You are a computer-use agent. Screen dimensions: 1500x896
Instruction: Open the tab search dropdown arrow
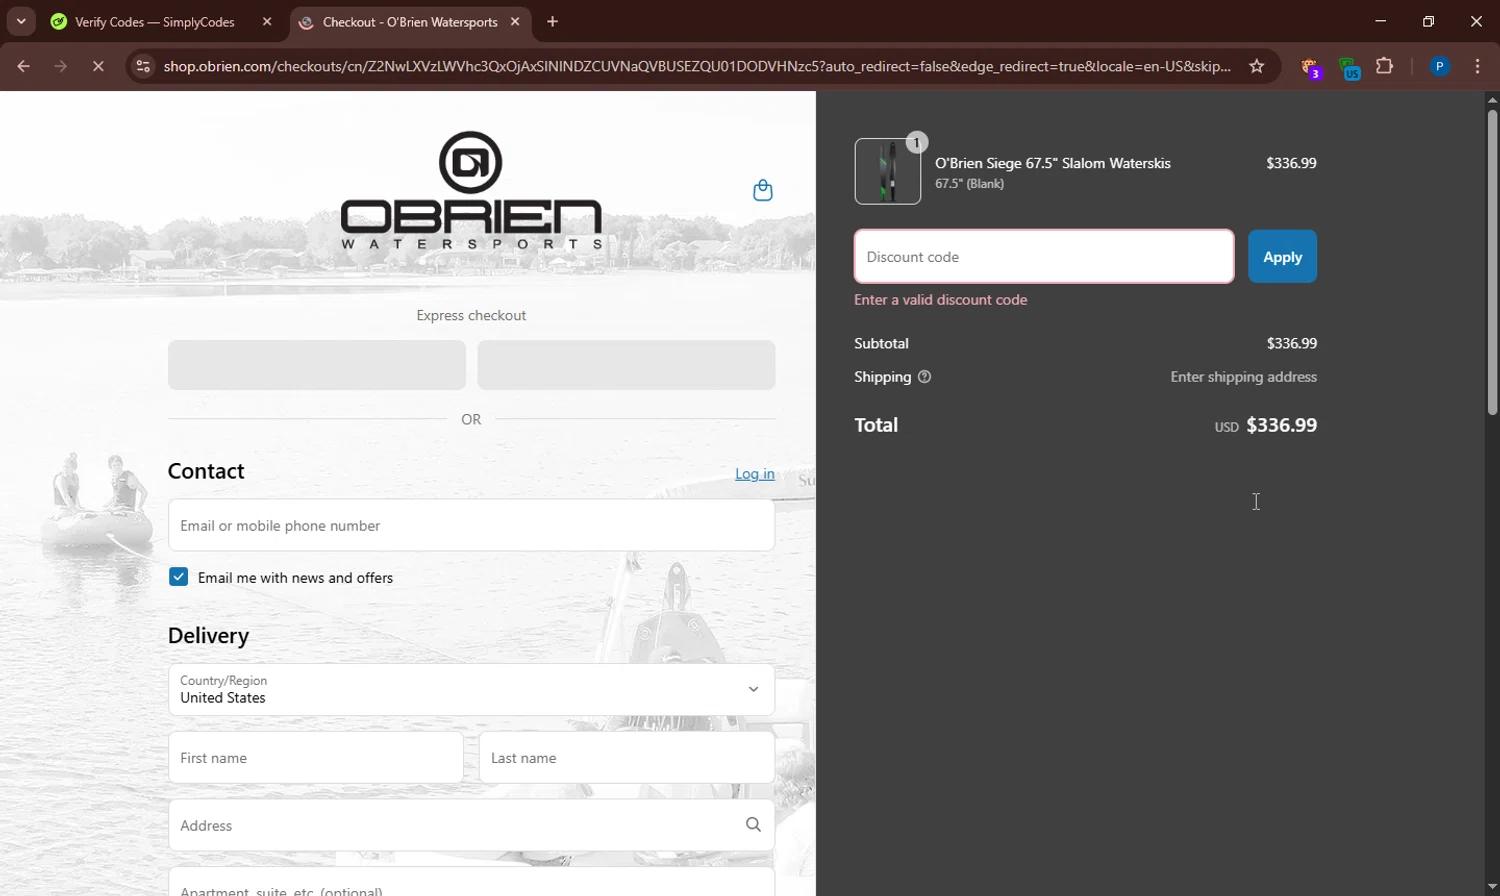21,21
